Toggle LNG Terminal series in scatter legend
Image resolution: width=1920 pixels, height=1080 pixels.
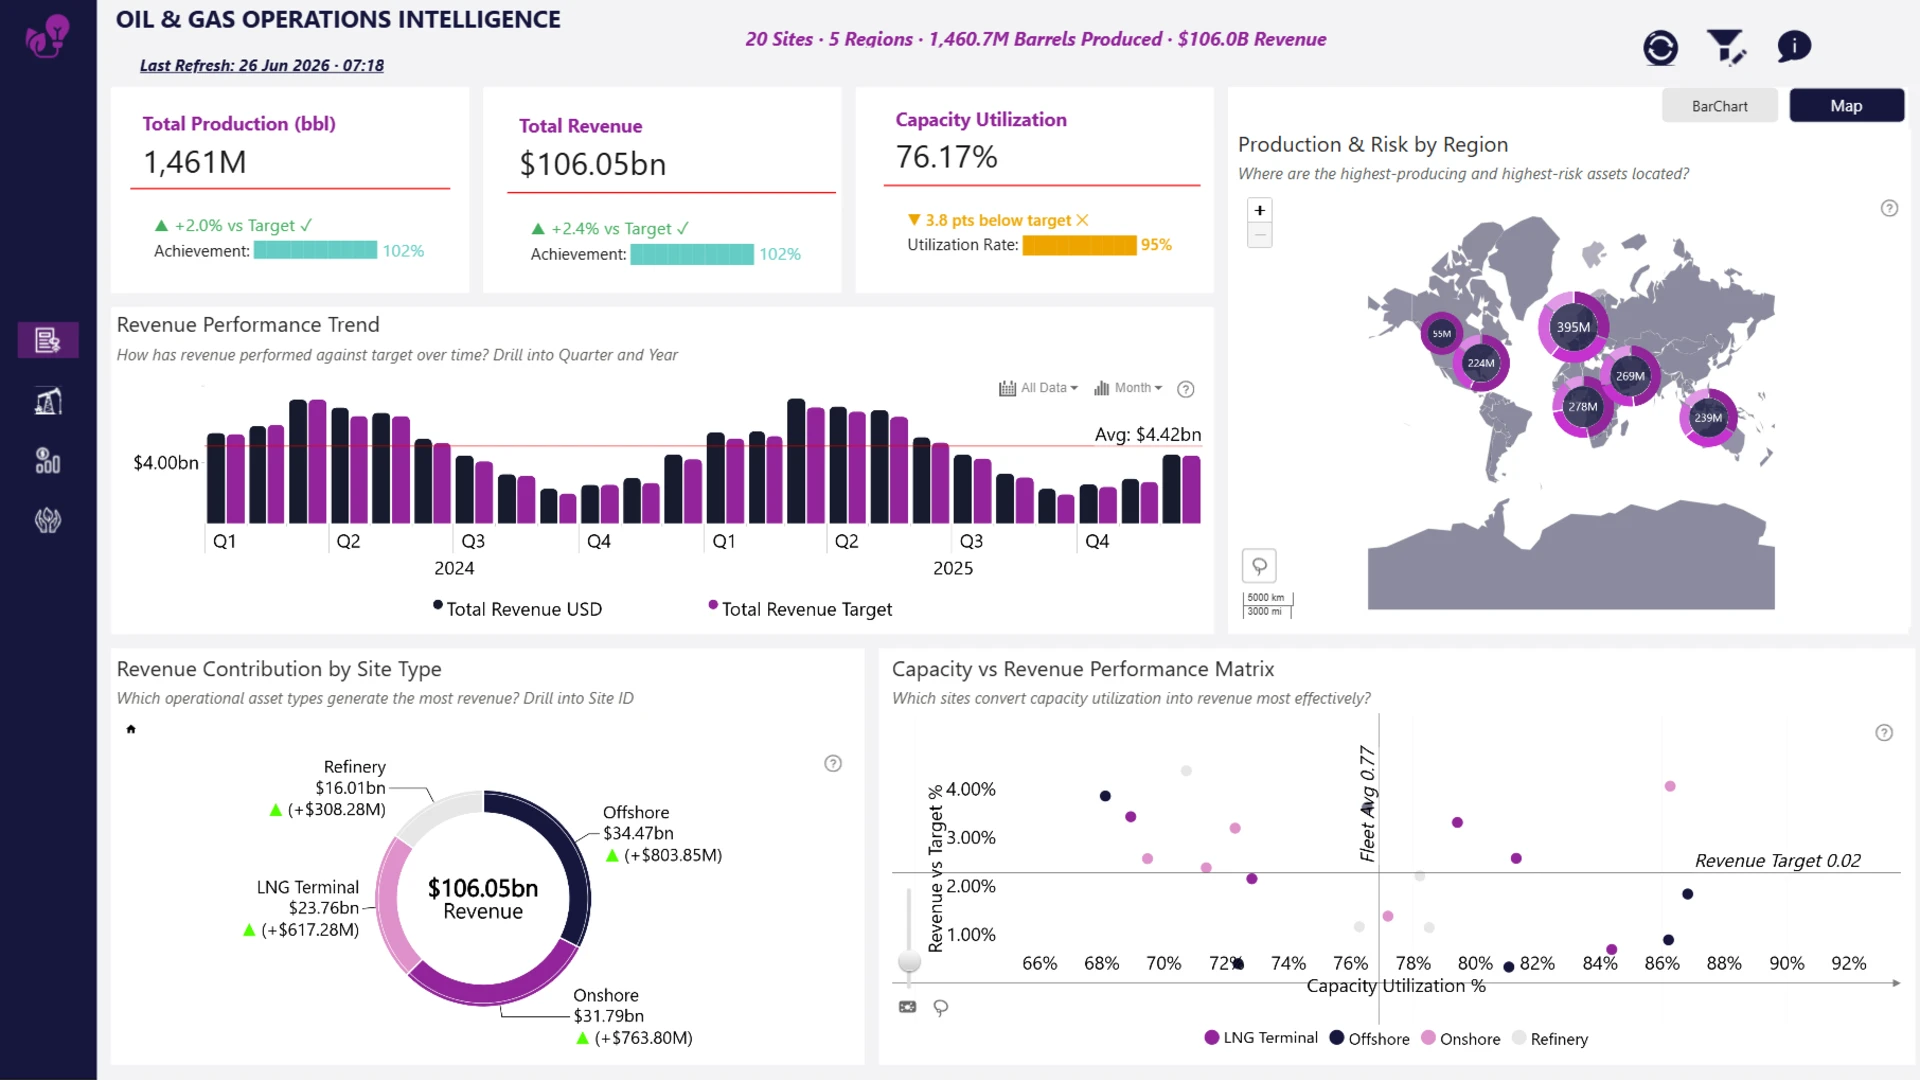(1261, 1038)
